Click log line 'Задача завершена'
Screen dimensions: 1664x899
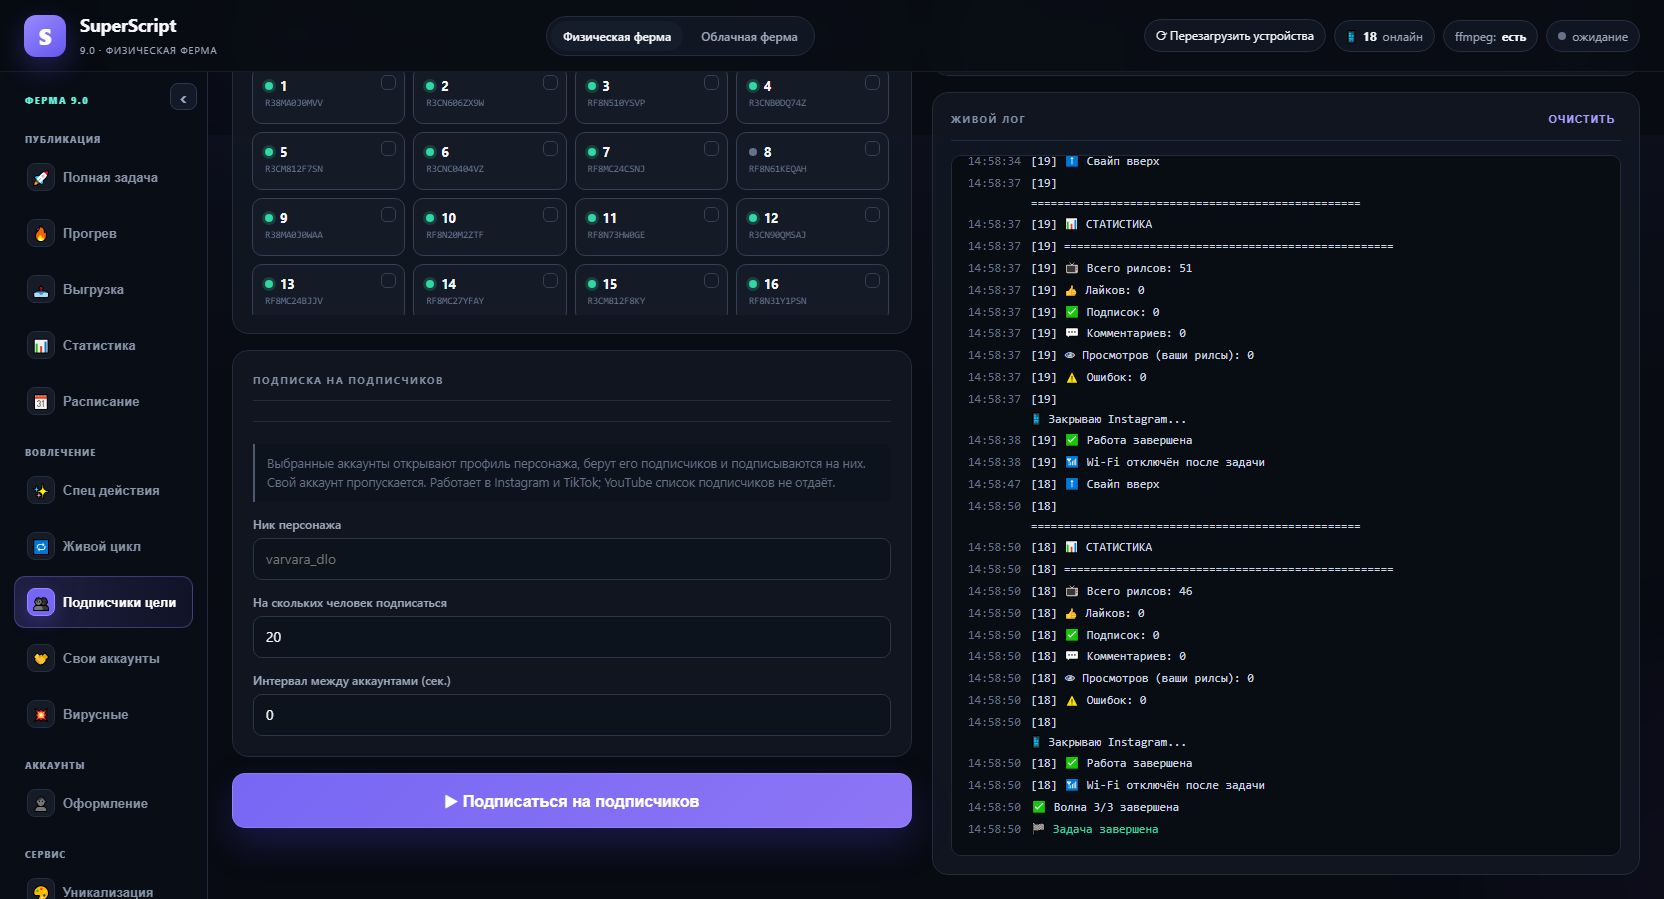pos(1105,829)
